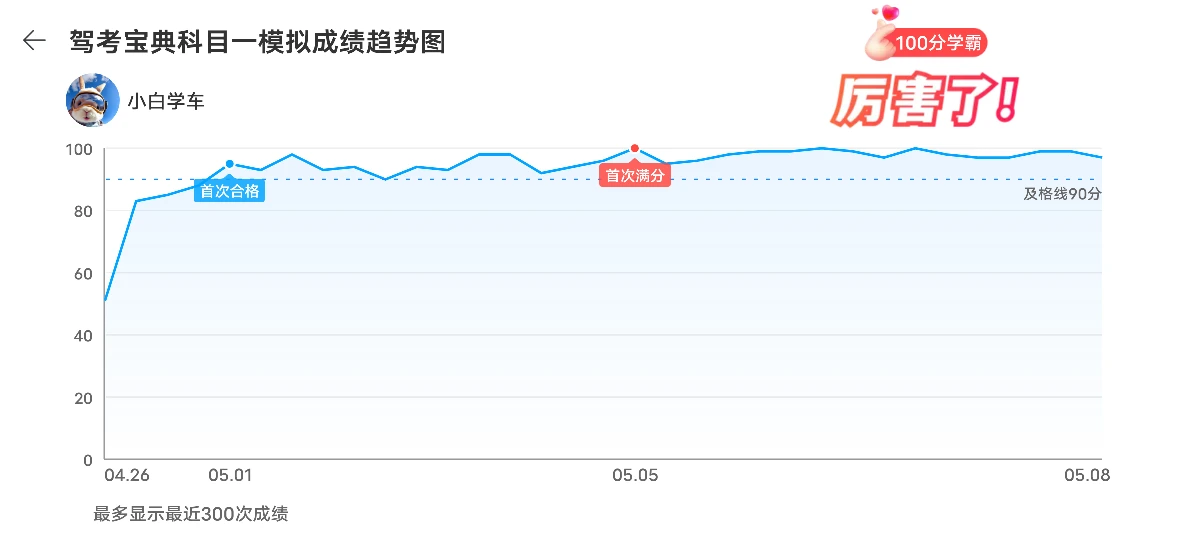This screenshot has height=540, width=1200.
Task: Click the 最多显示最近300次成绩 note
Action: (191, 514)
